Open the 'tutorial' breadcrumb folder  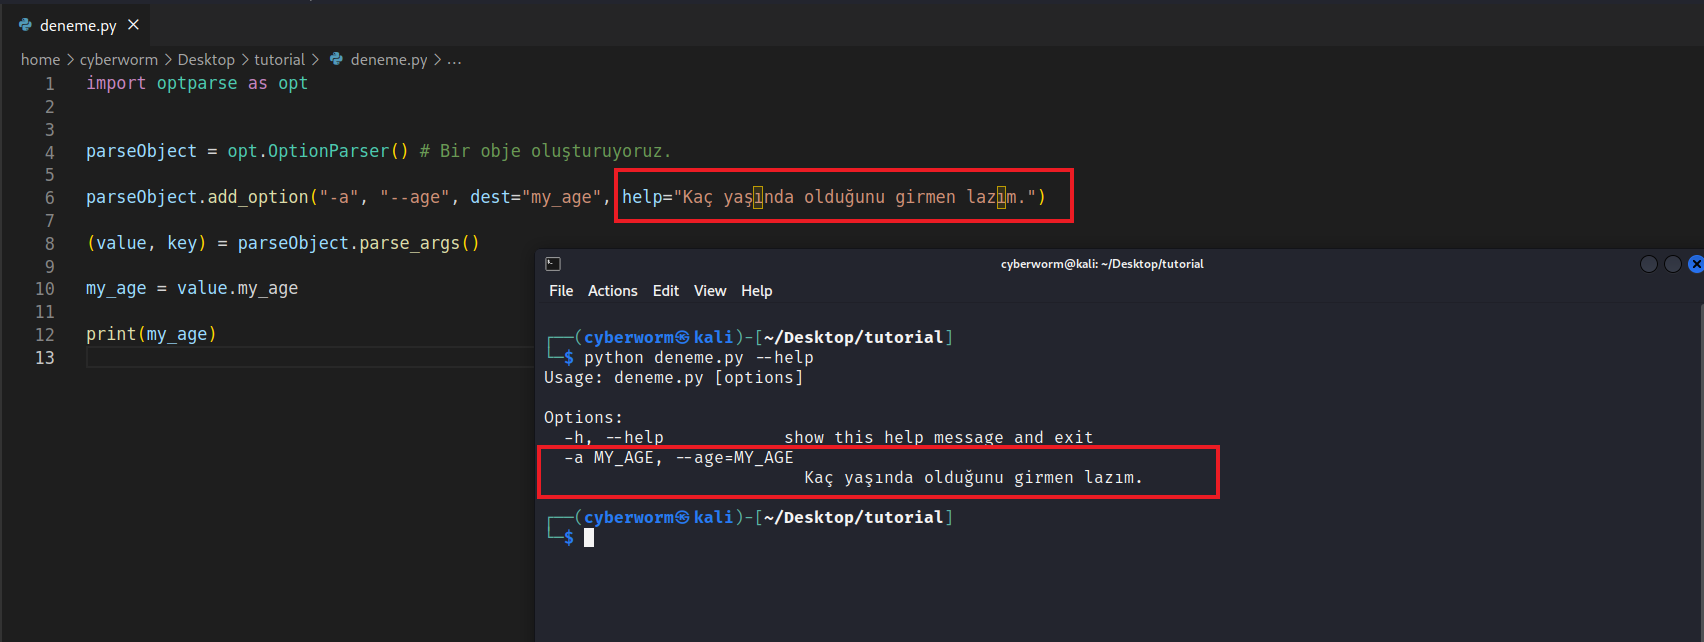click(x=279, y=60)
